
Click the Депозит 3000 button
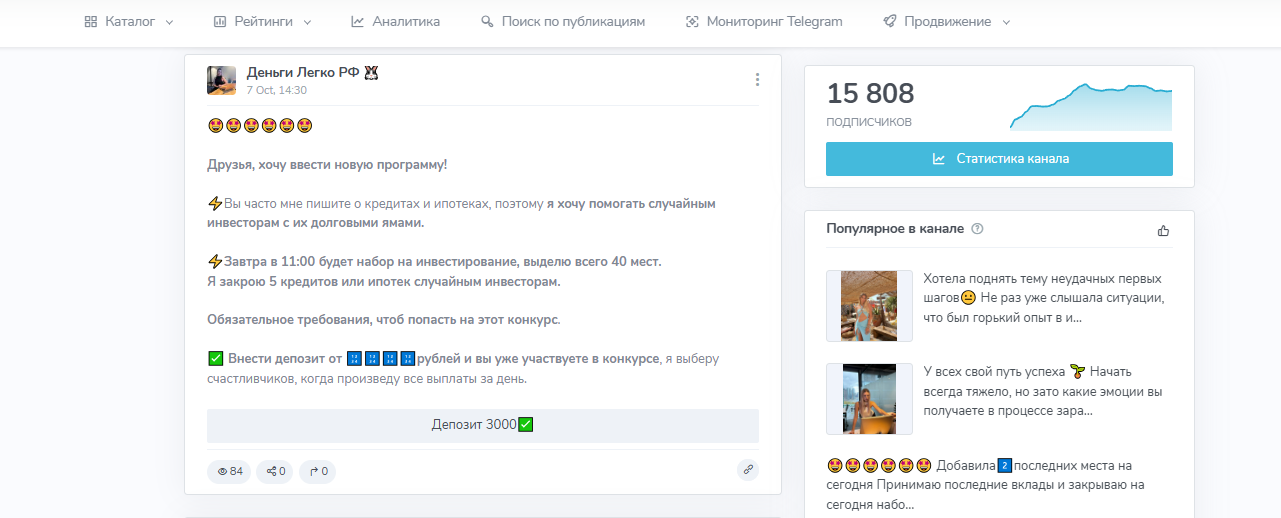pos(483,425)
